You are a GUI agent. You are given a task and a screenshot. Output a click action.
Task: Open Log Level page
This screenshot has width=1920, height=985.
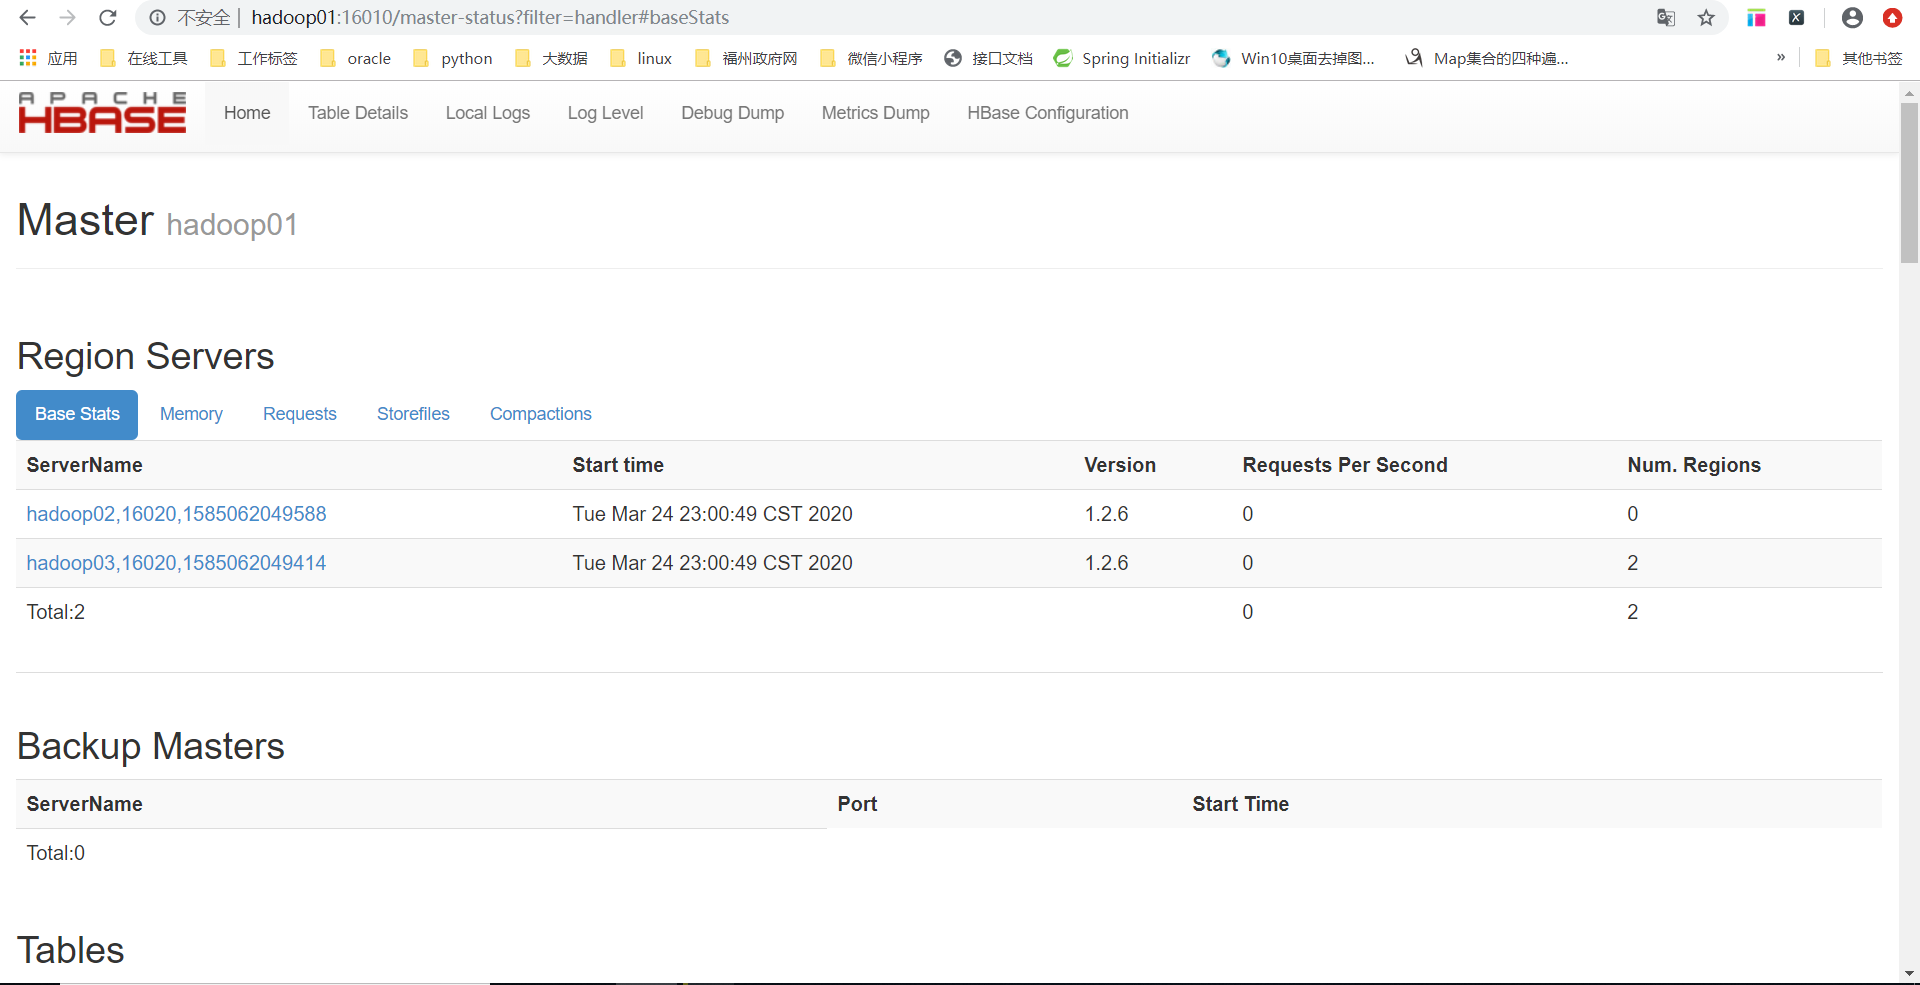click(x=605, y=113)
